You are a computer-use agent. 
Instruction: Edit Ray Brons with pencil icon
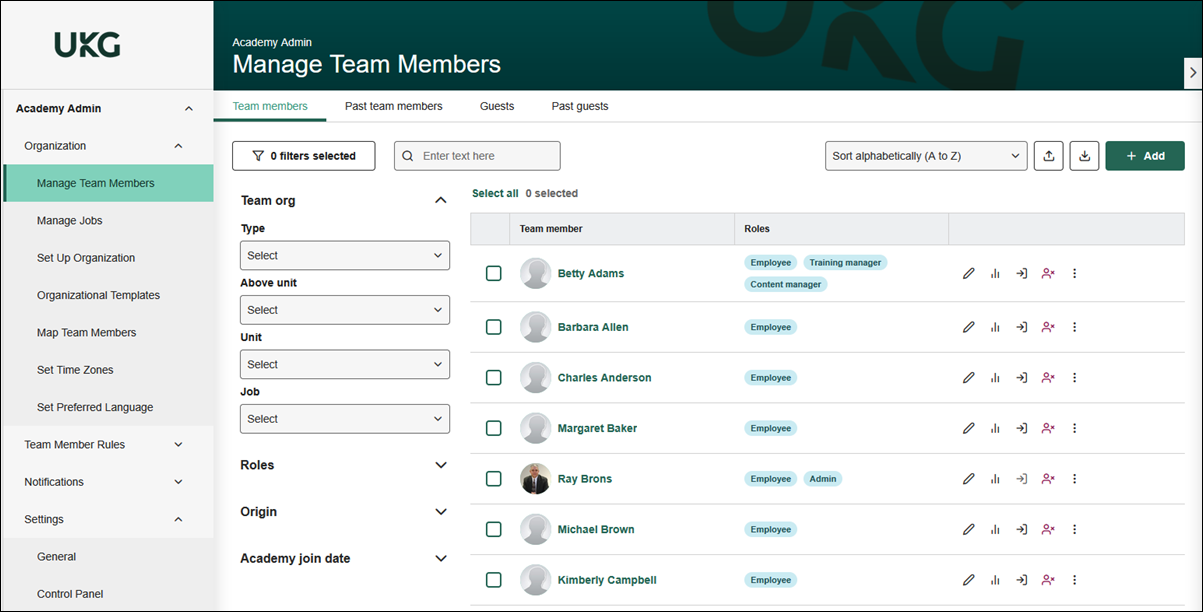(968, 479)
